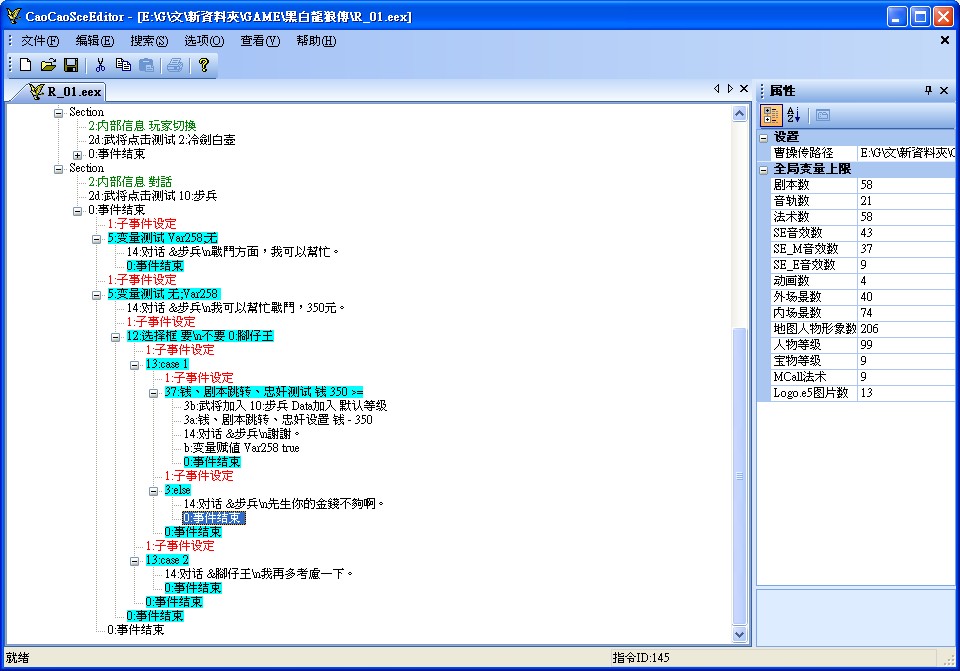Image resolution: width=960 pixels, height=671 pixels.
Task: Select the 3:else tree item
Action: [178, 490]
